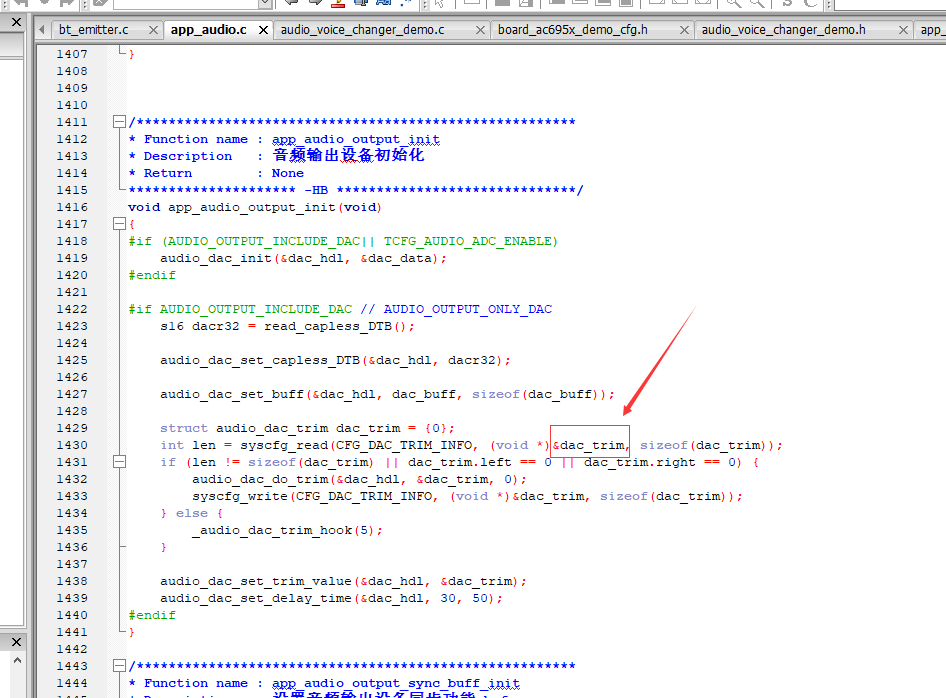Close the bt_emitter.c tab
Viewport: 946px width, 698px height.
pyautogui.click(x=153, y=30)
